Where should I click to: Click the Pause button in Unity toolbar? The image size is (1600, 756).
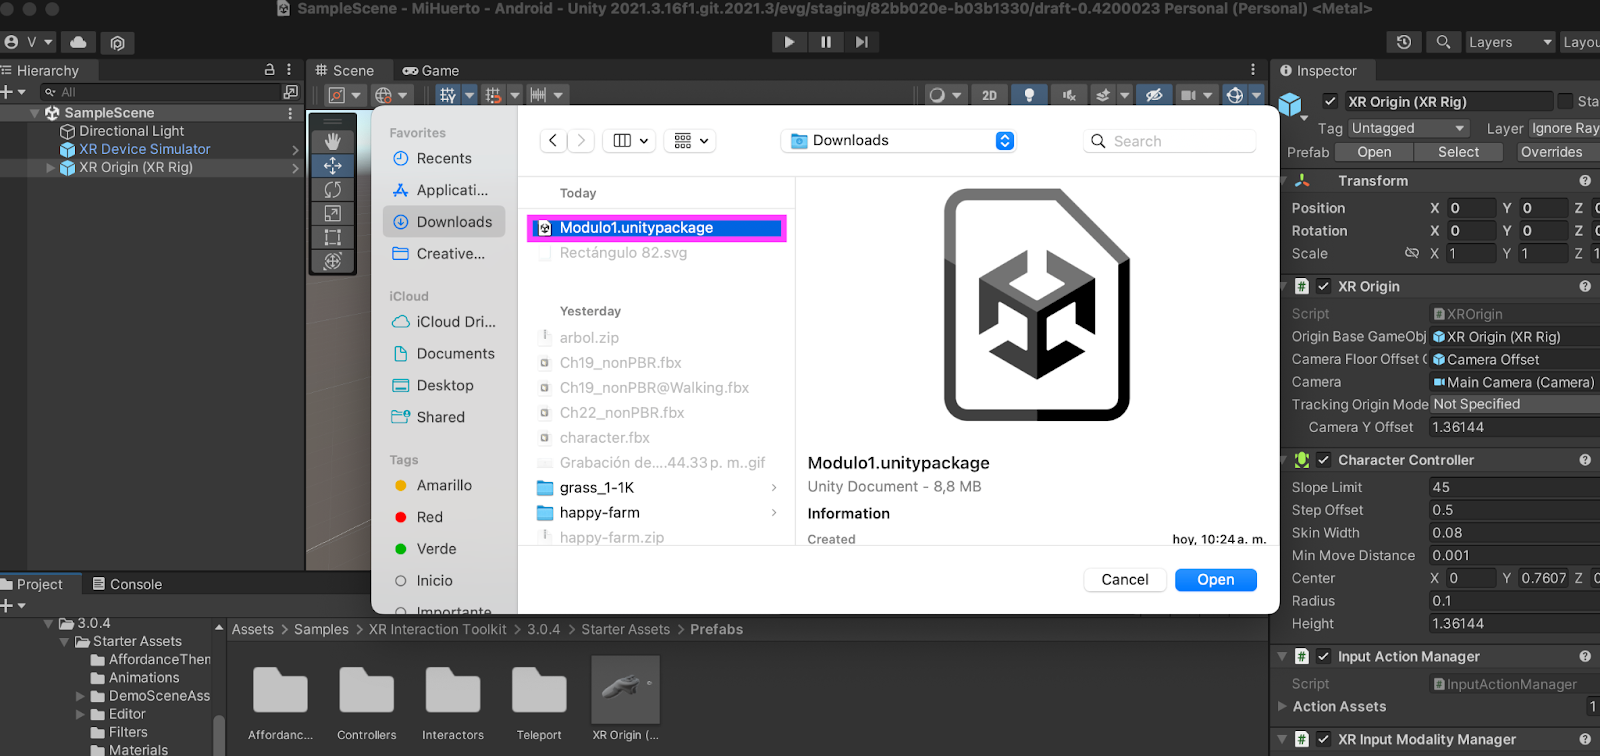pos(826,42)
